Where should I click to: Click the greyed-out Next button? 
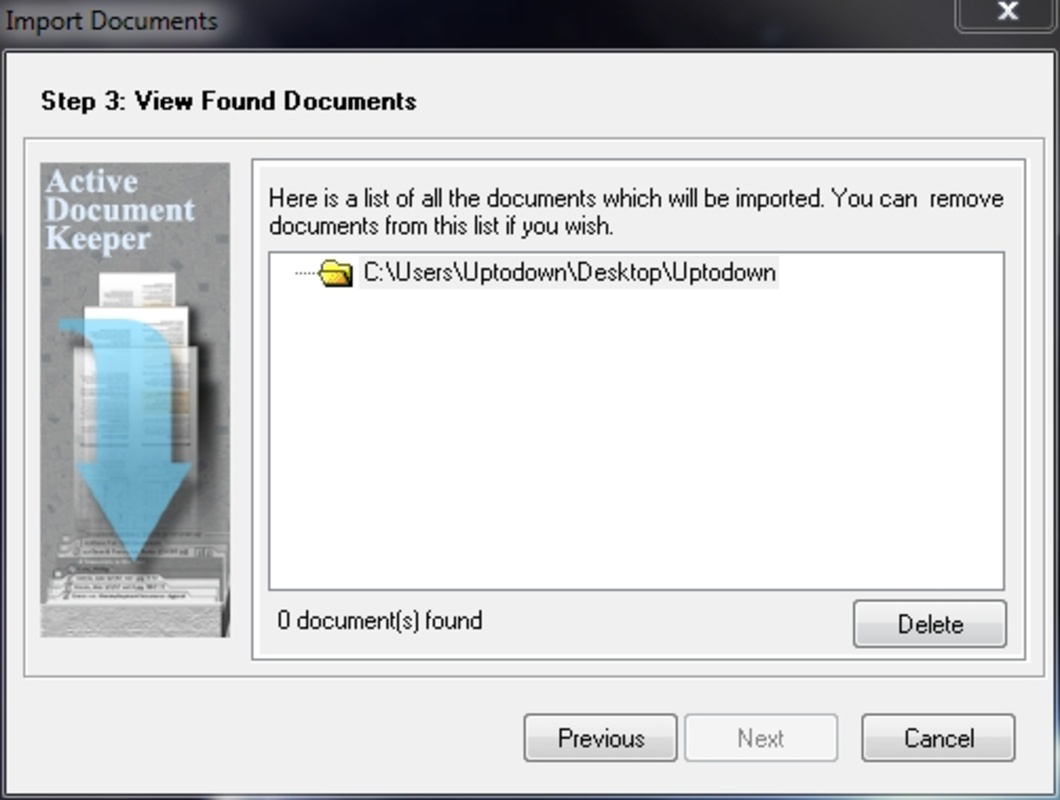click(761, 738)
